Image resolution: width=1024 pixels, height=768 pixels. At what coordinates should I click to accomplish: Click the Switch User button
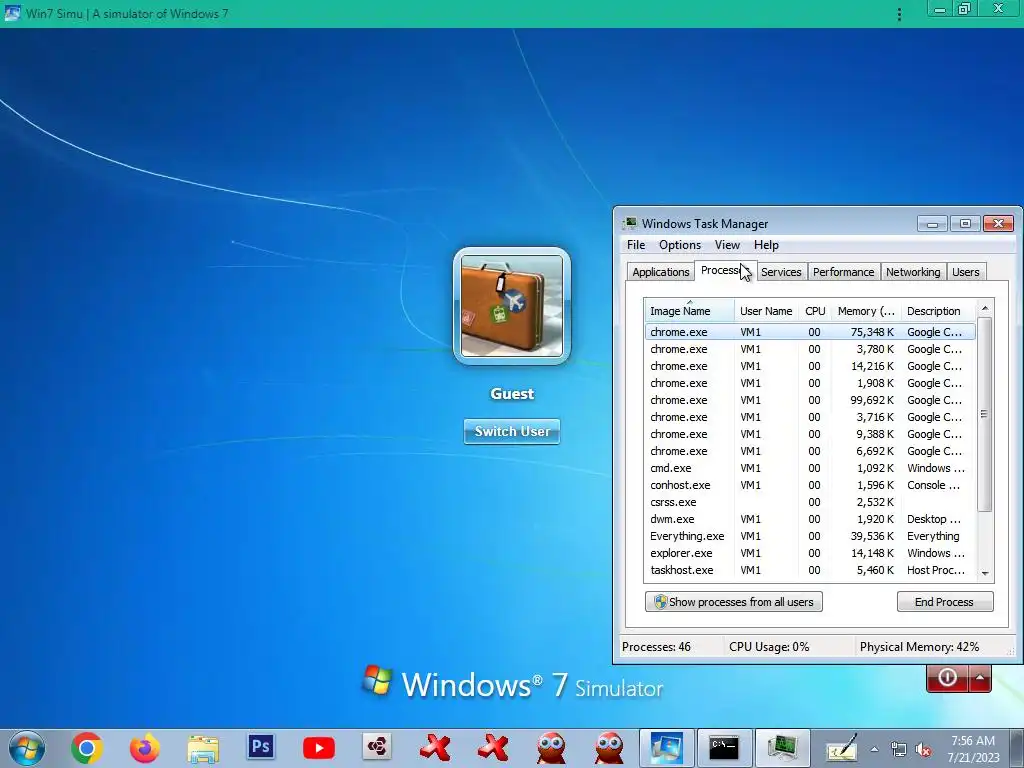pos(512,431)
